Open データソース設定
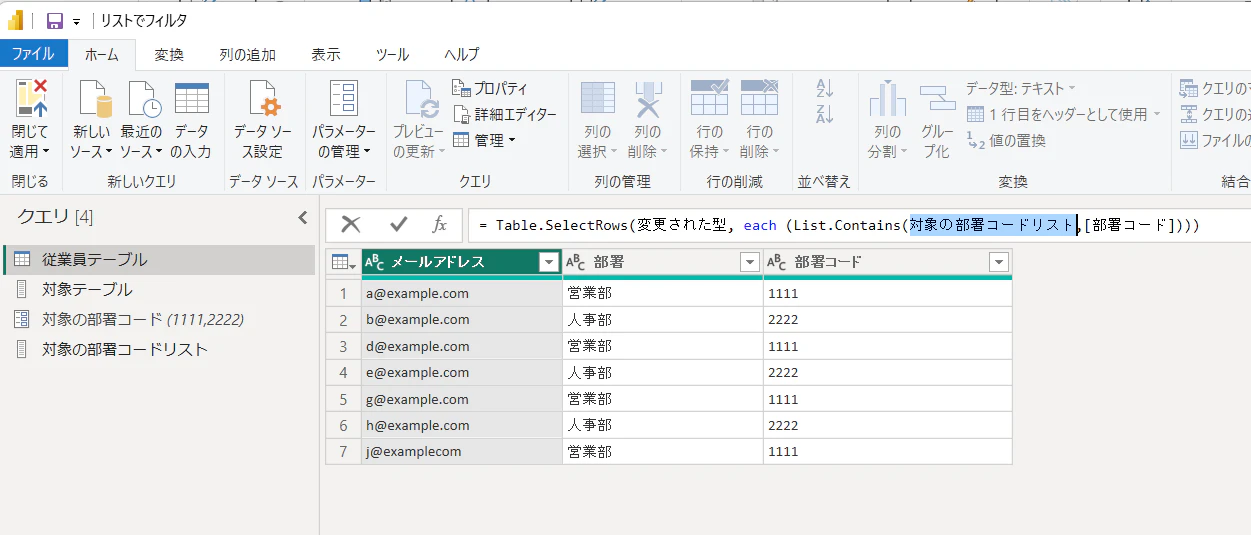The height and width of the screenshot is (535, 1251). pyautogui.click(x=263, y=120)
